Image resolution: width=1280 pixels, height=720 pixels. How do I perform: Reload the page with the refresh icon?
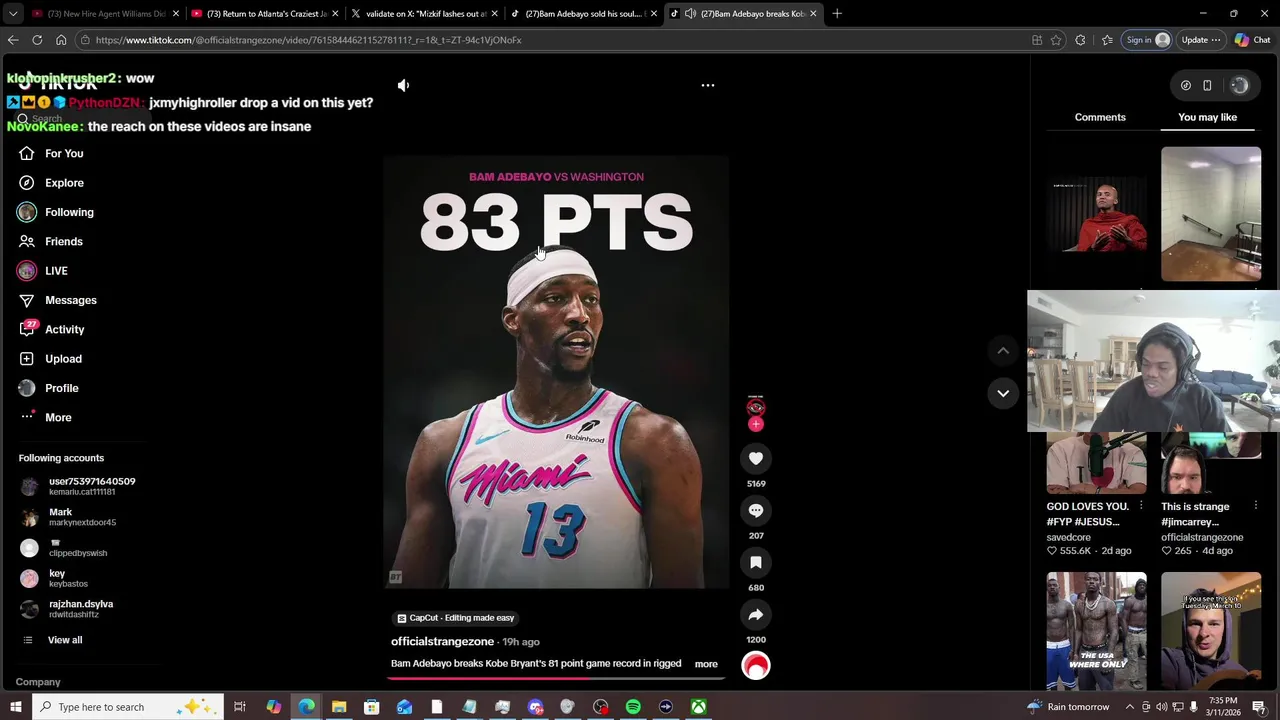click(x=37, y=40)
